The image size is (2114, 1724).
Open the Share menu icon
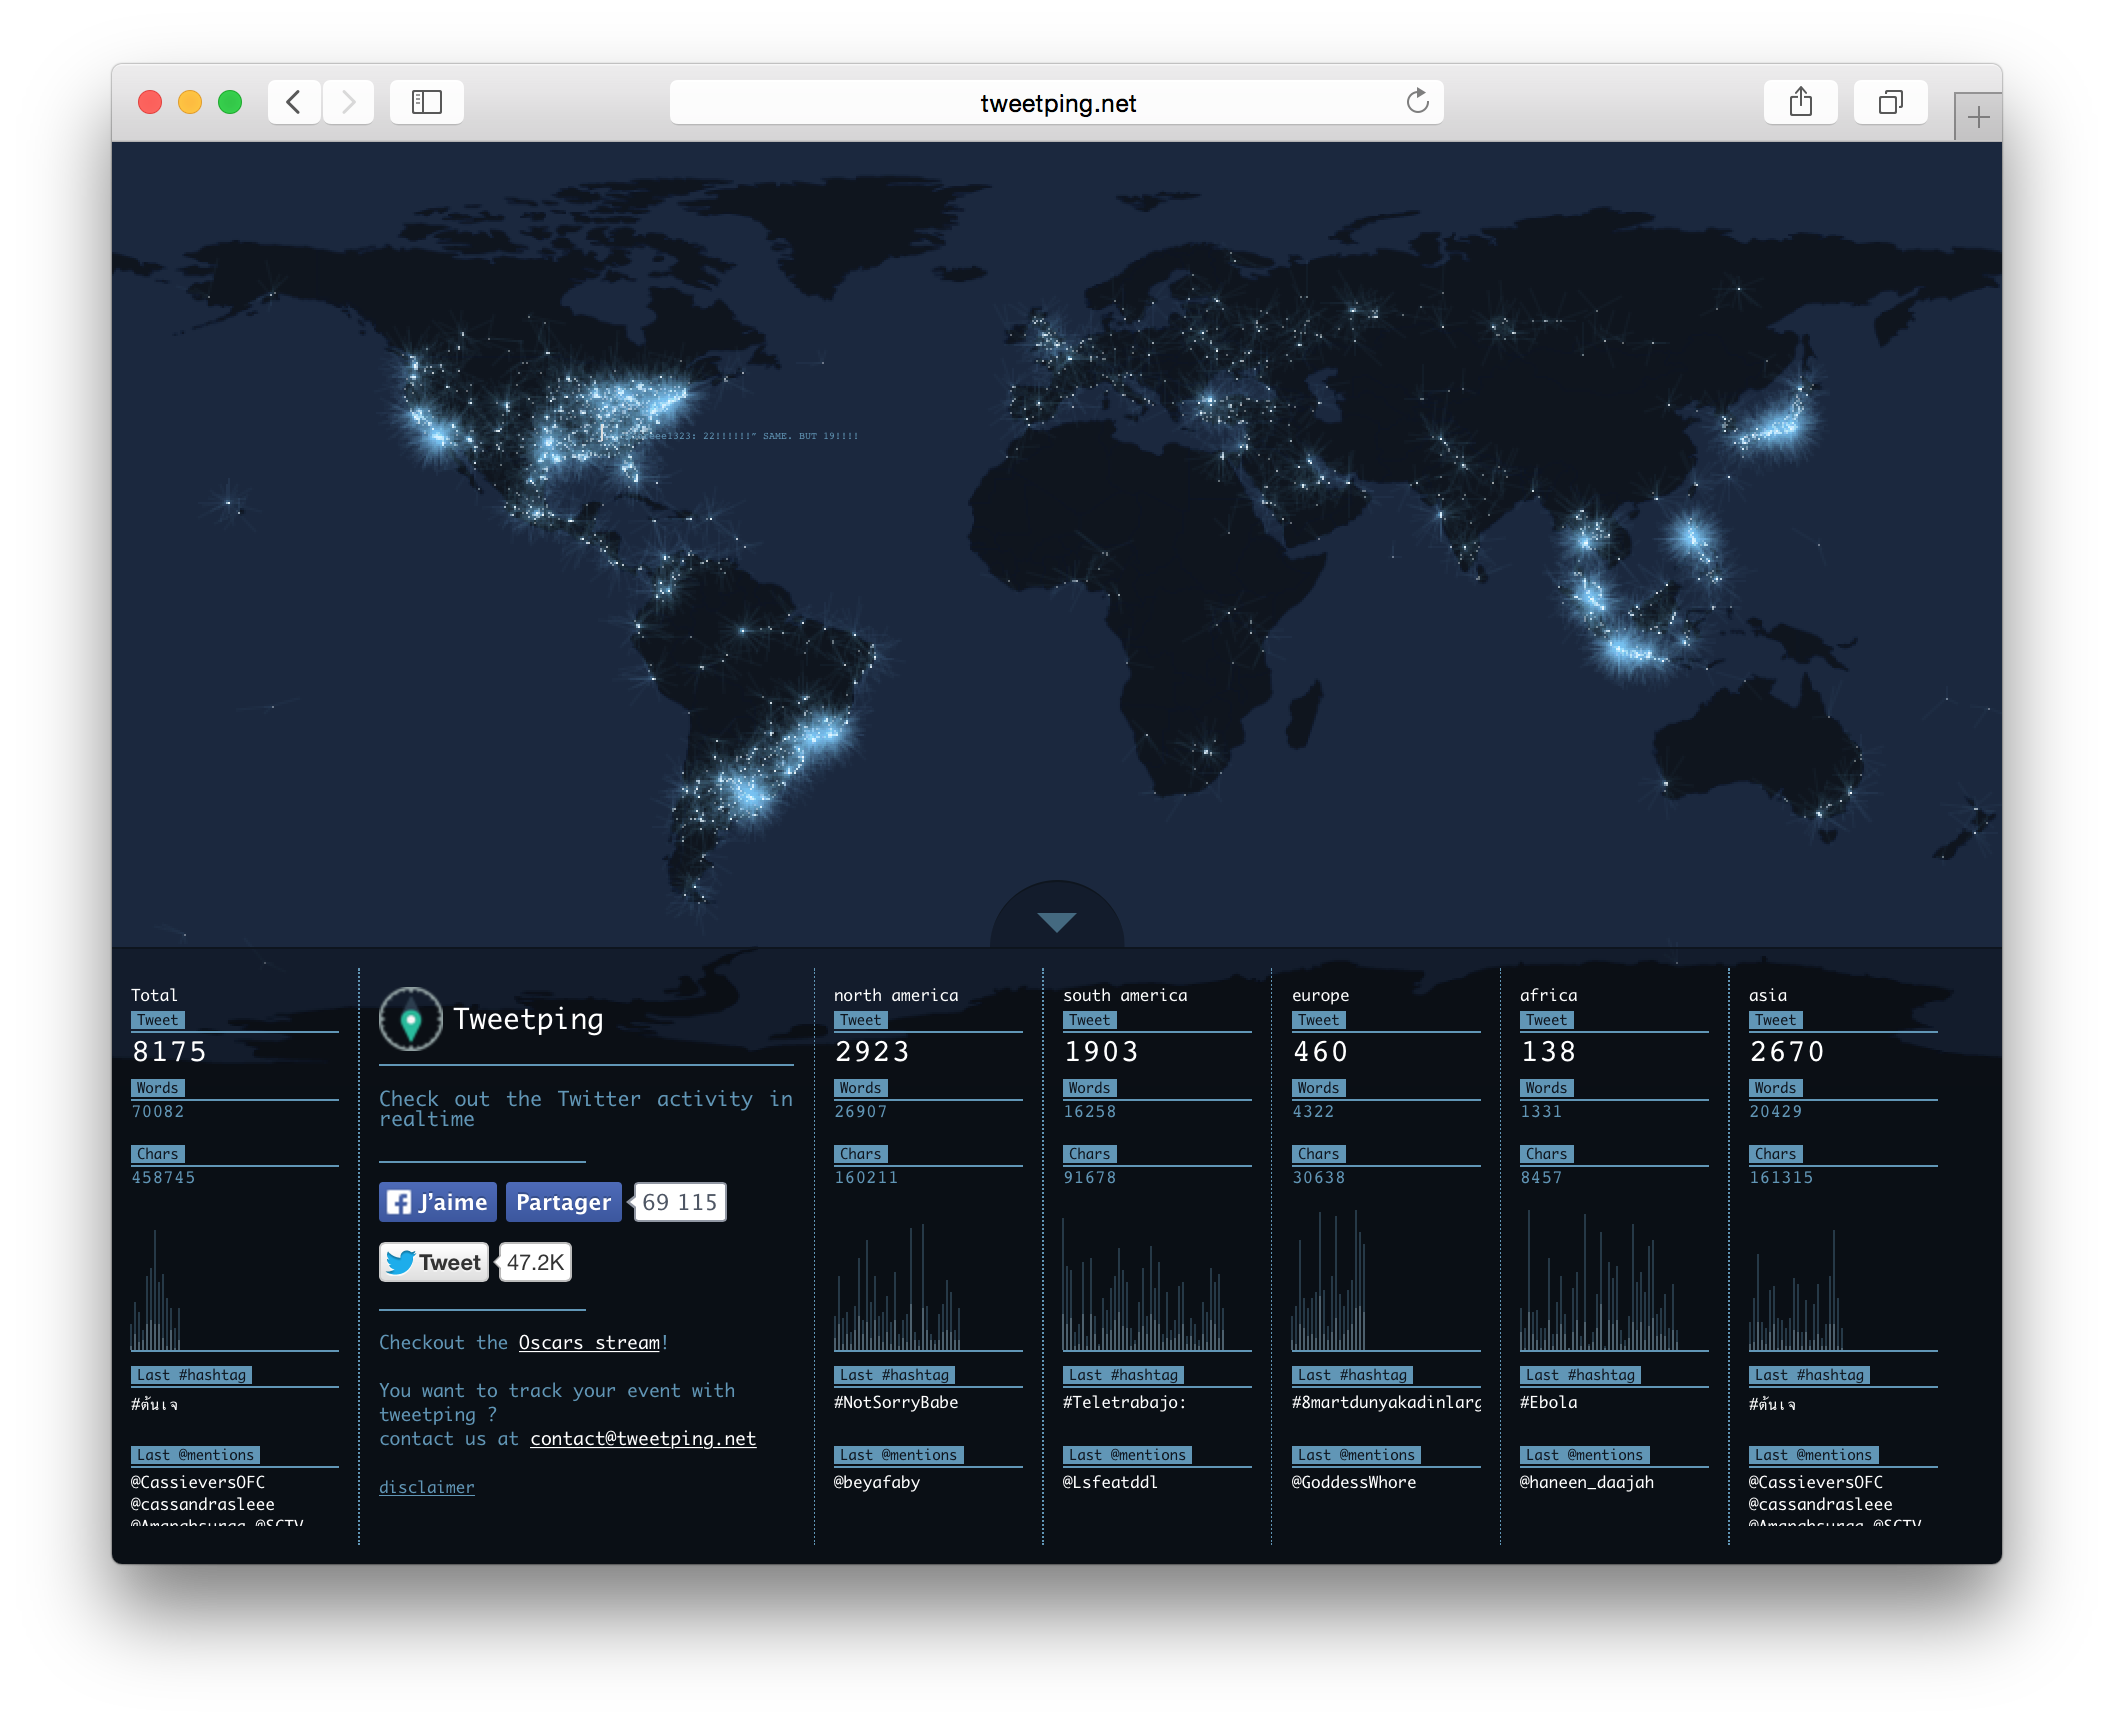point(1801,102)
